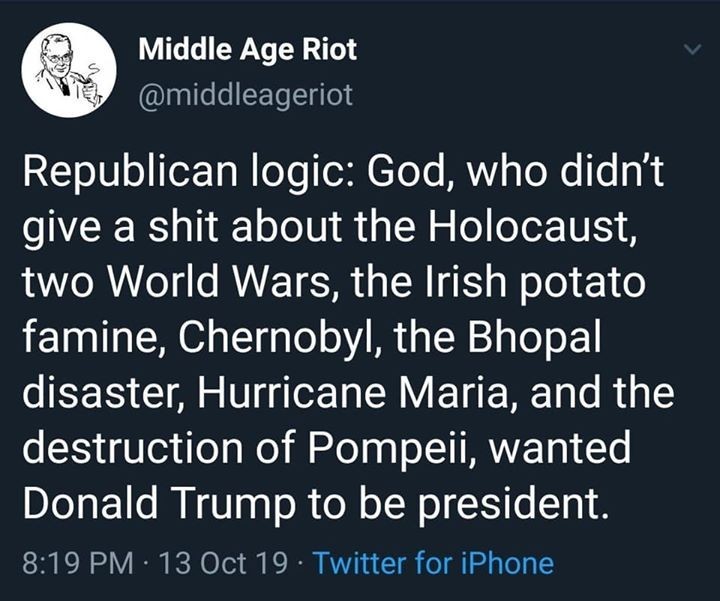Viewport: 720px width, 601px height.
Task: Click the cartoon man's face in avatar
Action: 57,59
